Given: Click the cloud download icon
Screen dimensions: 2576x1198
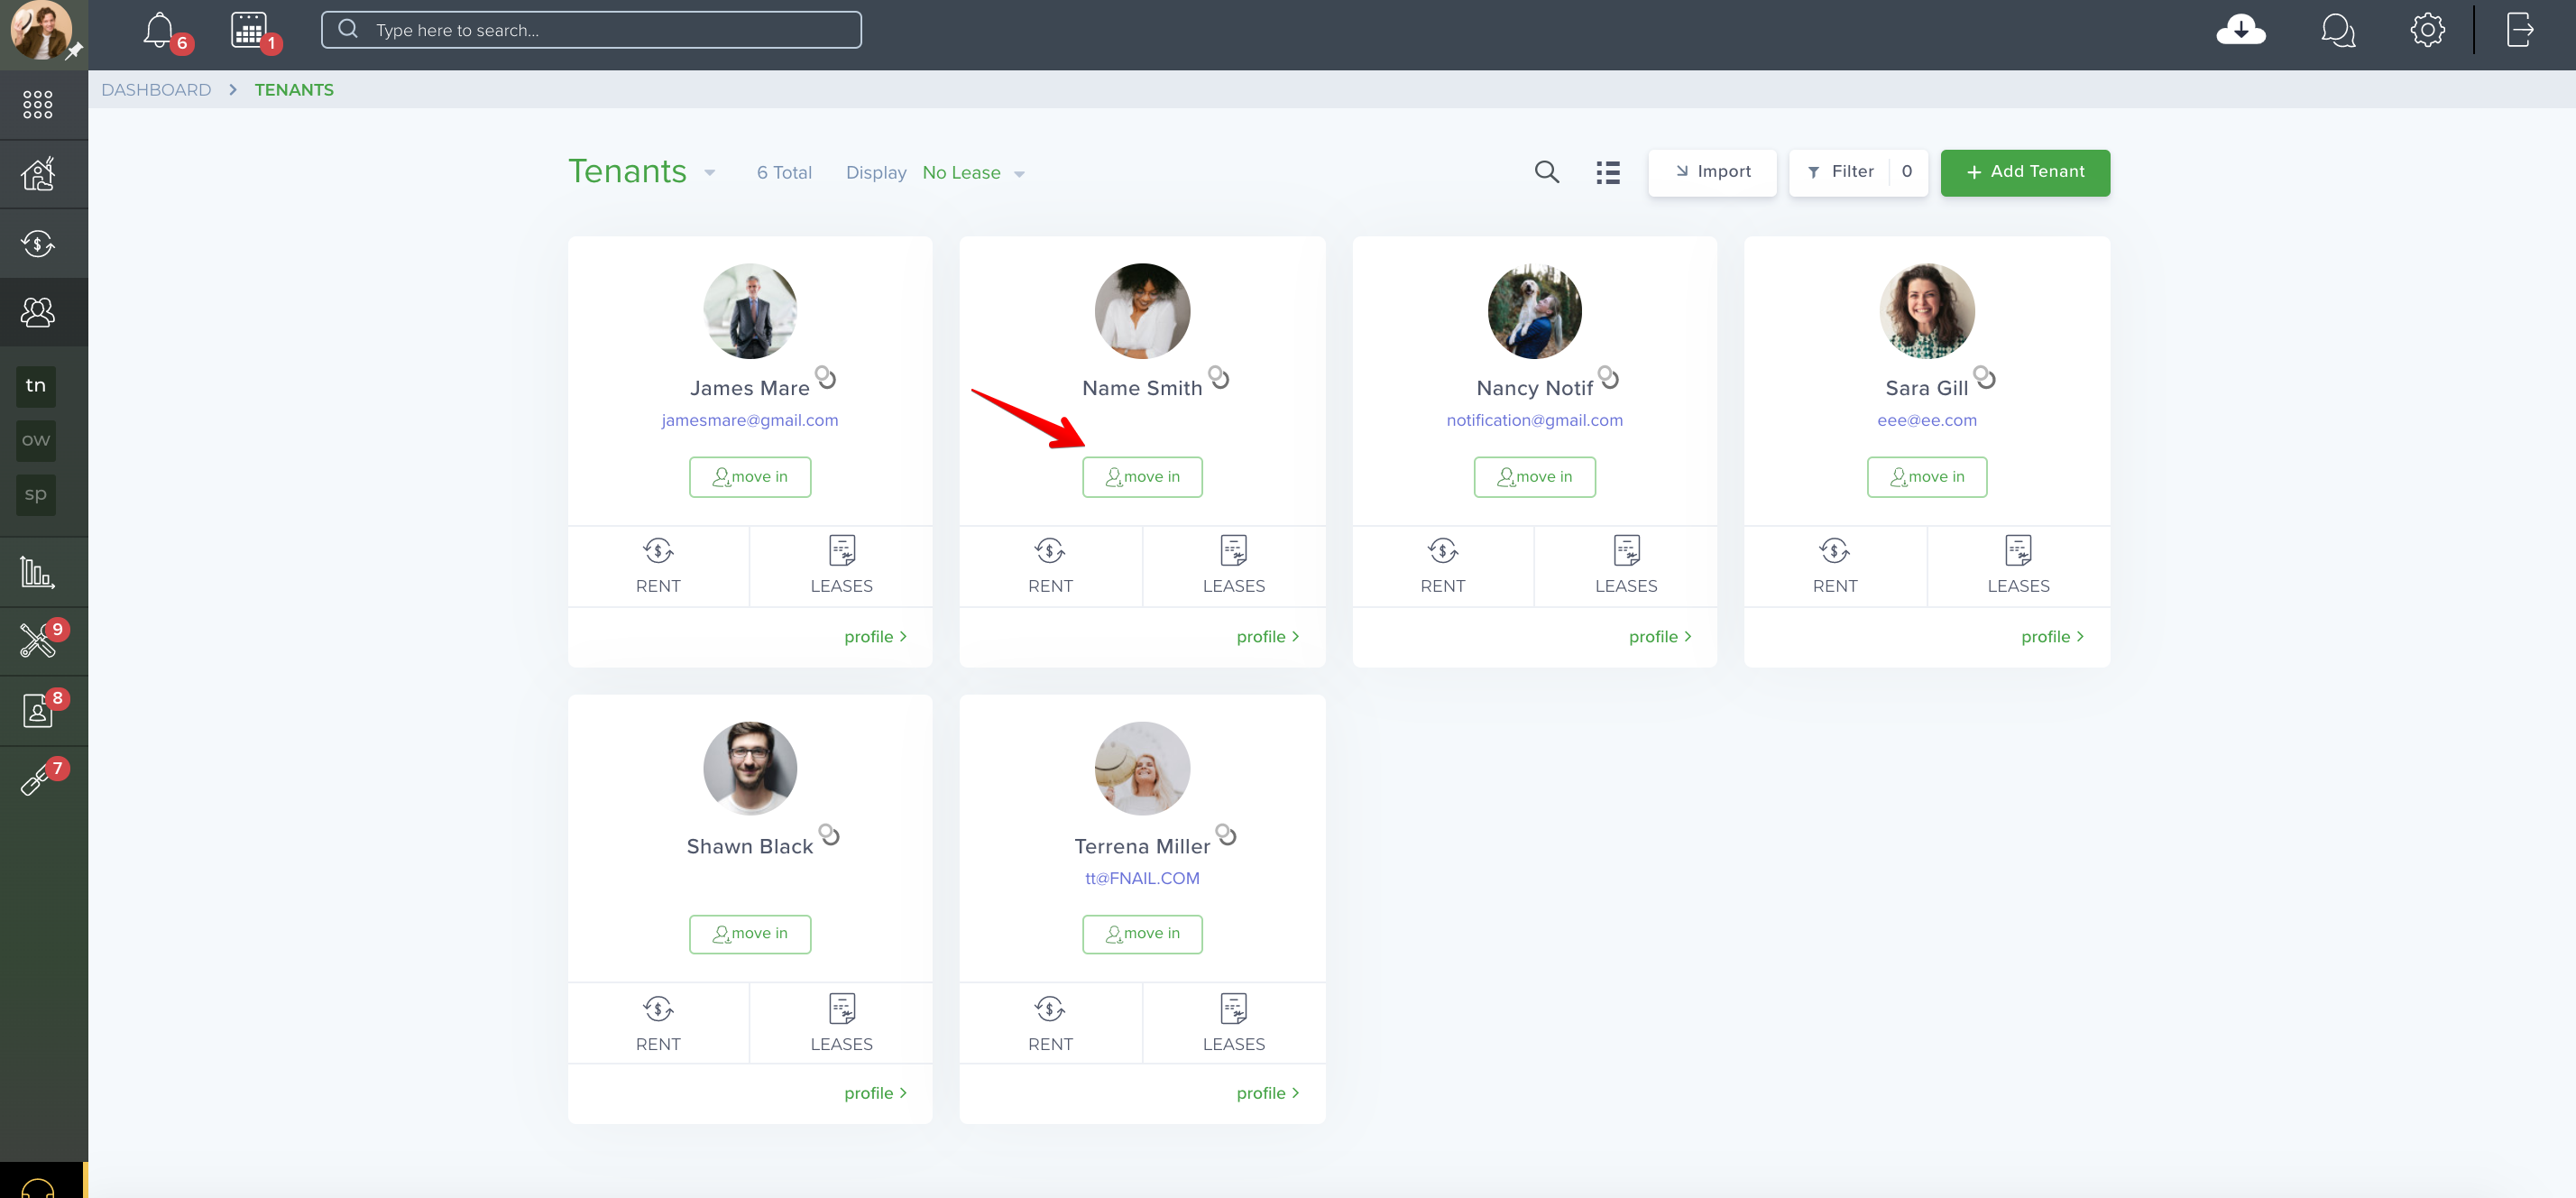Looking at the screenshot, I should (2240, 31).
